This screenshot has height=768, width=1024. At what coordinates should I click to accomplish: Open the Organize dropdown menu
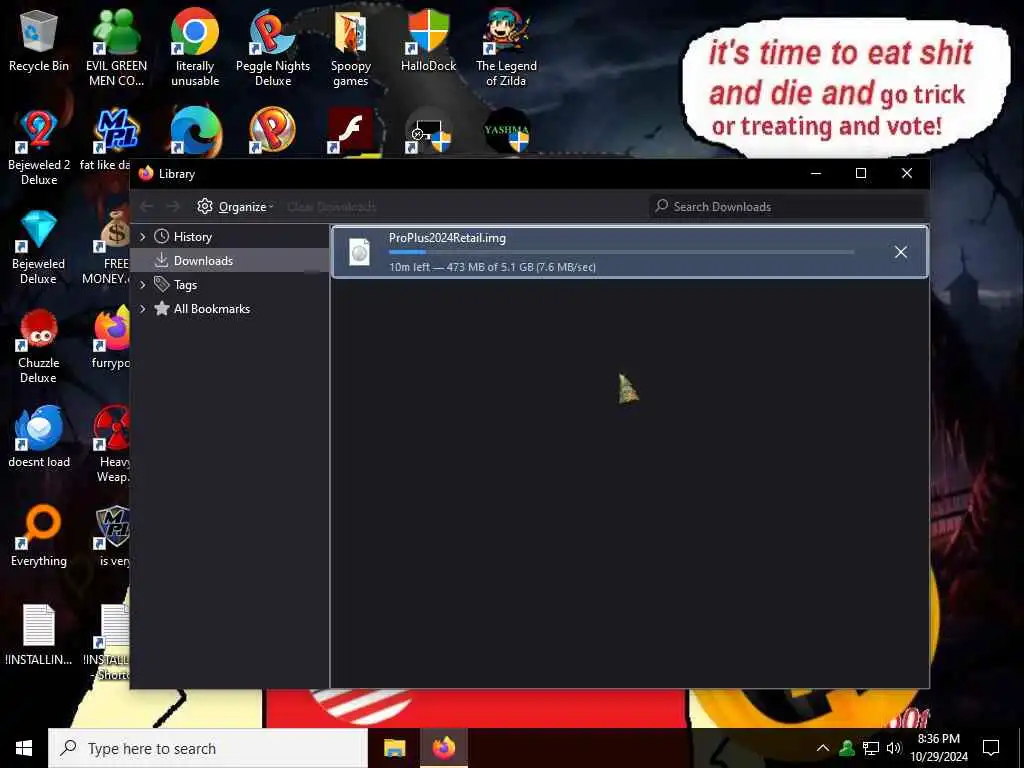pos(236,206)
